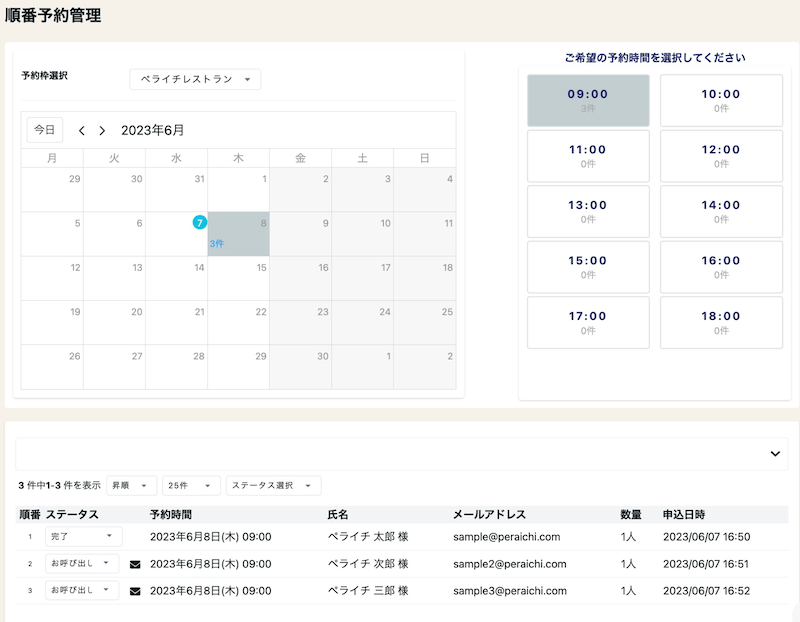Go to next month with right chevron
The image size is (800, 622).
coord(102,131)
